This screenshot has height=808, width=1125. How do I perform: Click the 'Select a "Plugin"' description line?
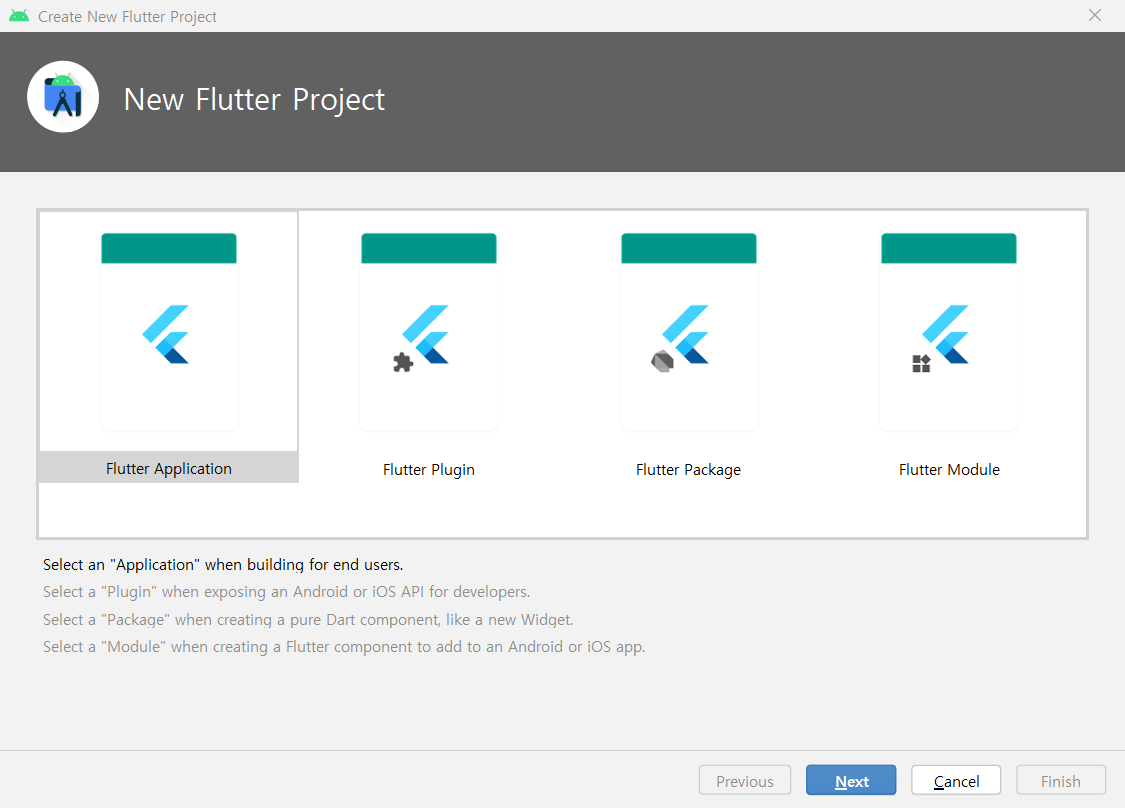click(x=286, y=592)
